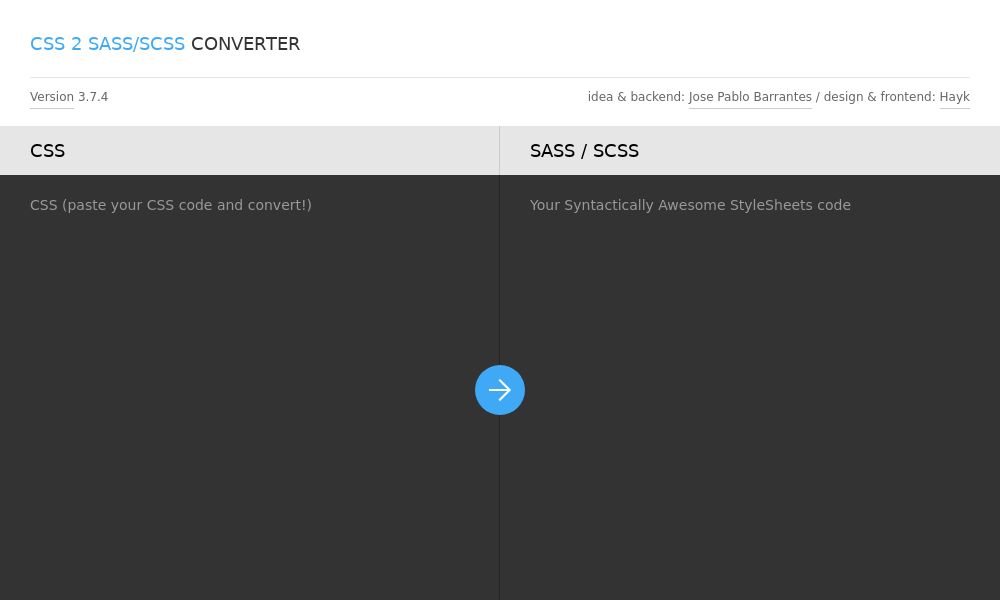Screen dimensions: 1000x600
Task: Open the Hayk credit link
Action: 954,97
